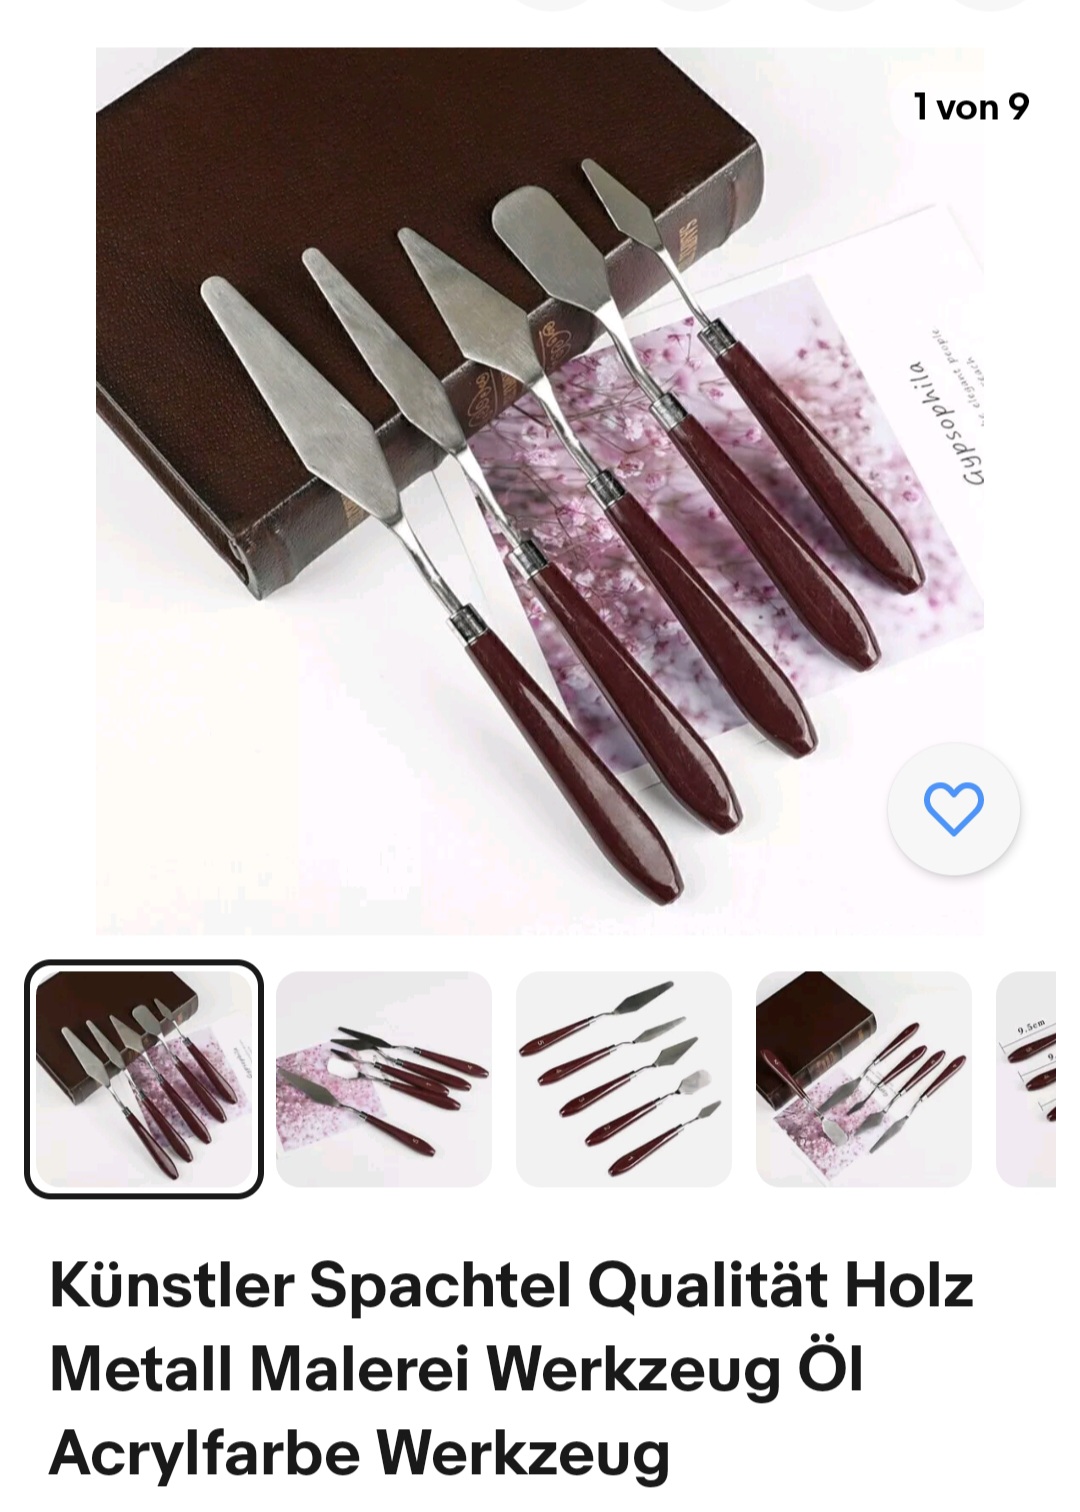Tap the word 'Acrylfarbe' in the title
The image size is (1080, 1512).
[204, 1452]
